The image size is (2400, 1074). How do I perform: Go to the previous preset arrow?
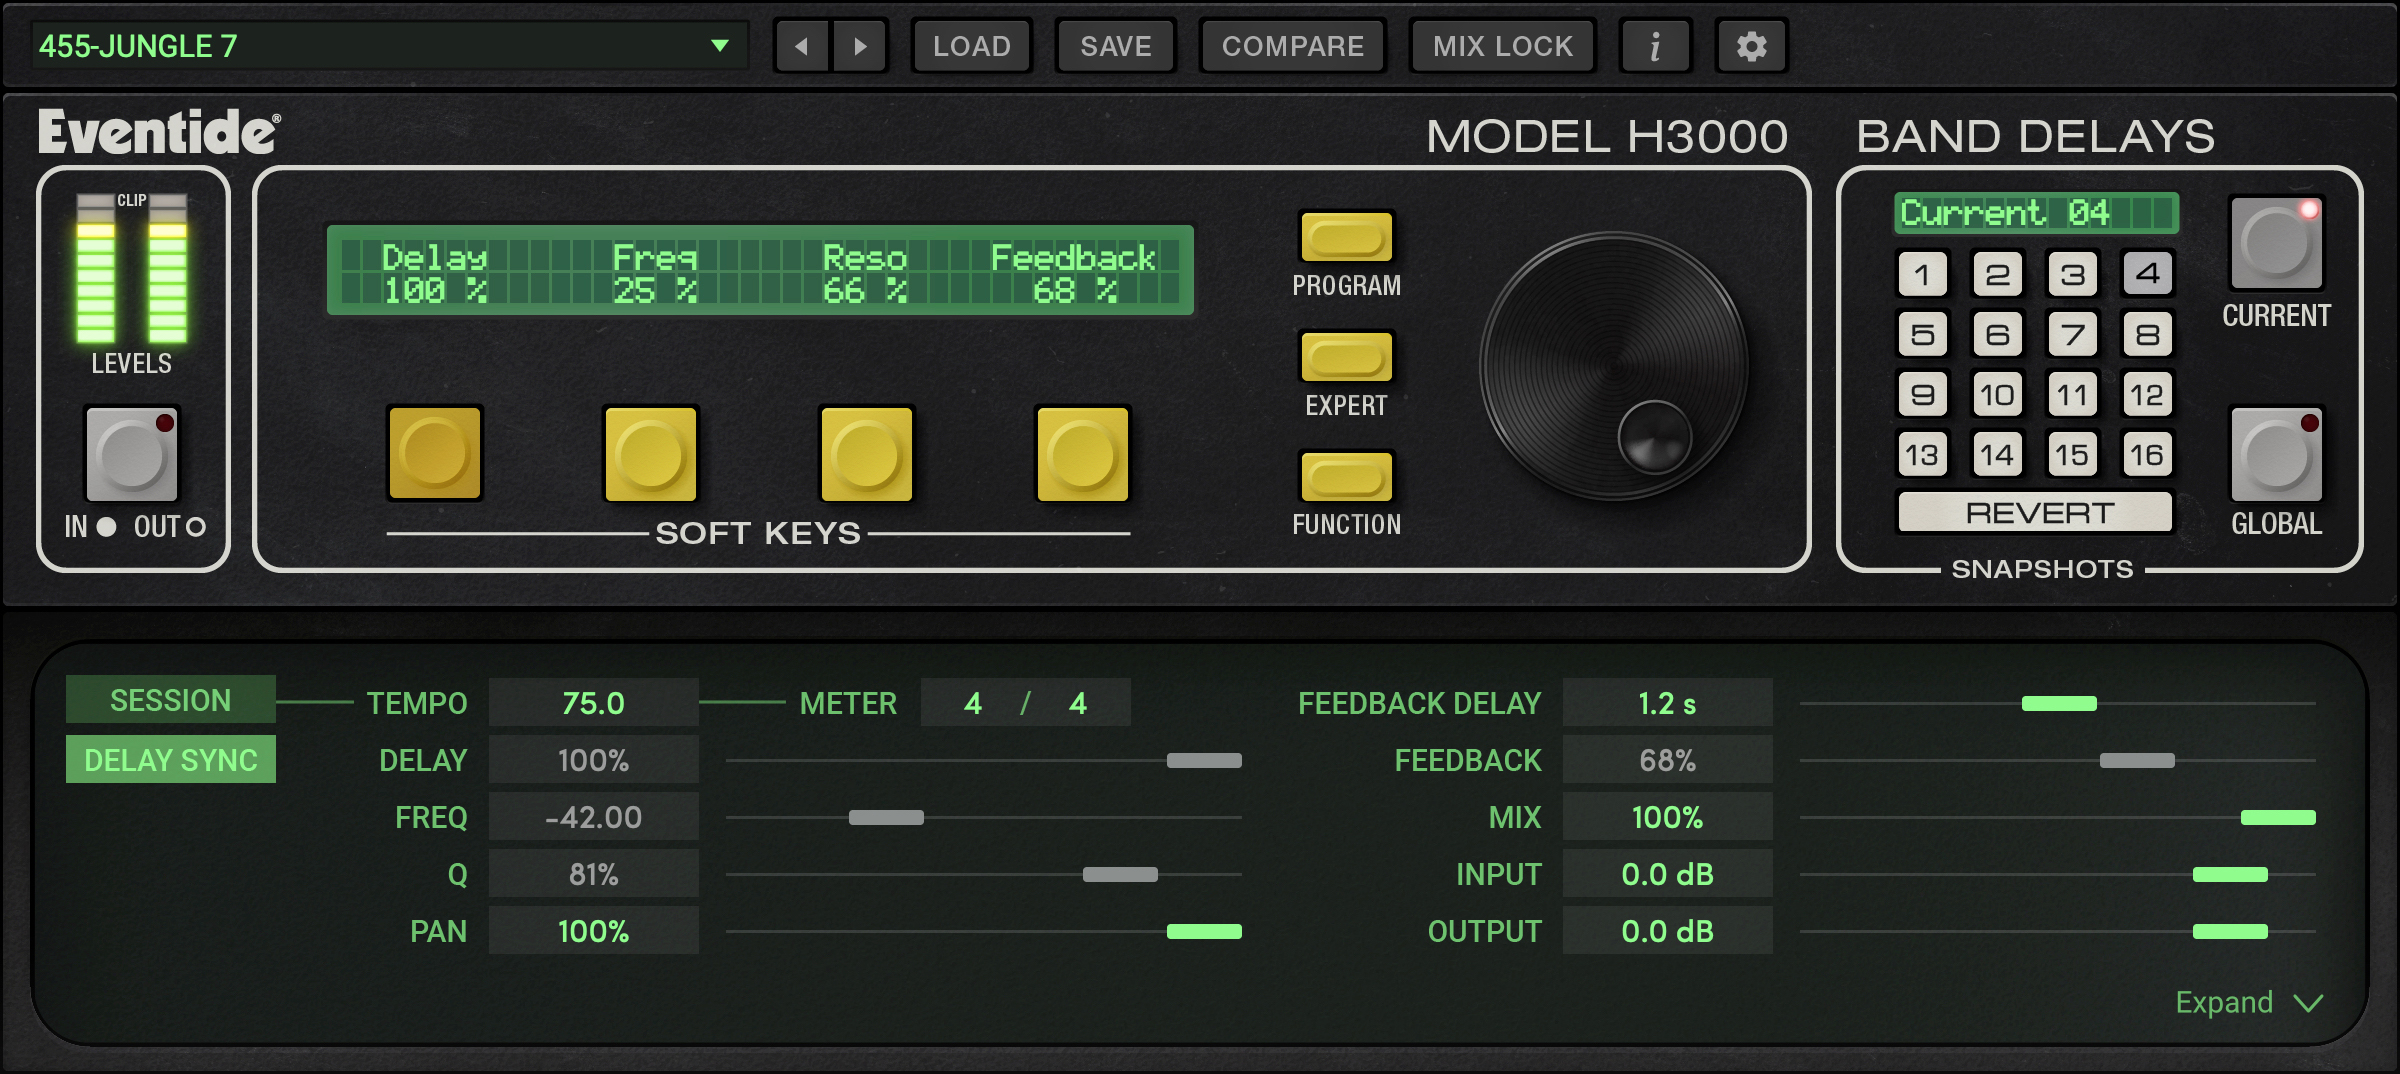click(x=802, y=46)
